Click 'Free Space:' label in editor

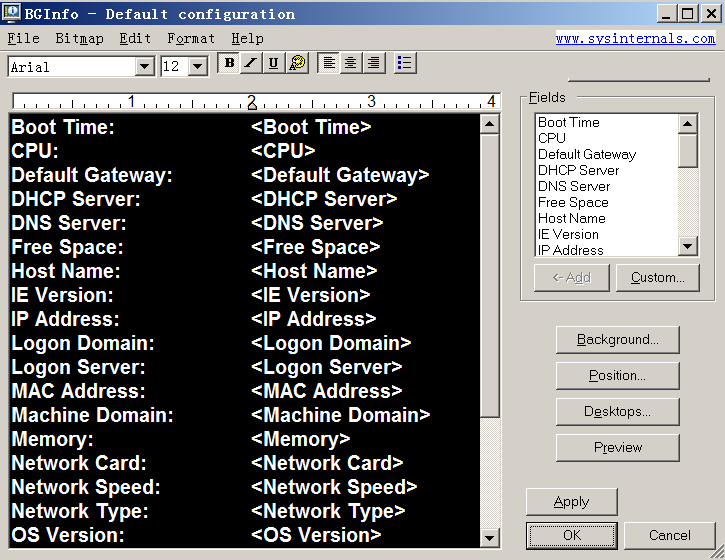point(68,247)
